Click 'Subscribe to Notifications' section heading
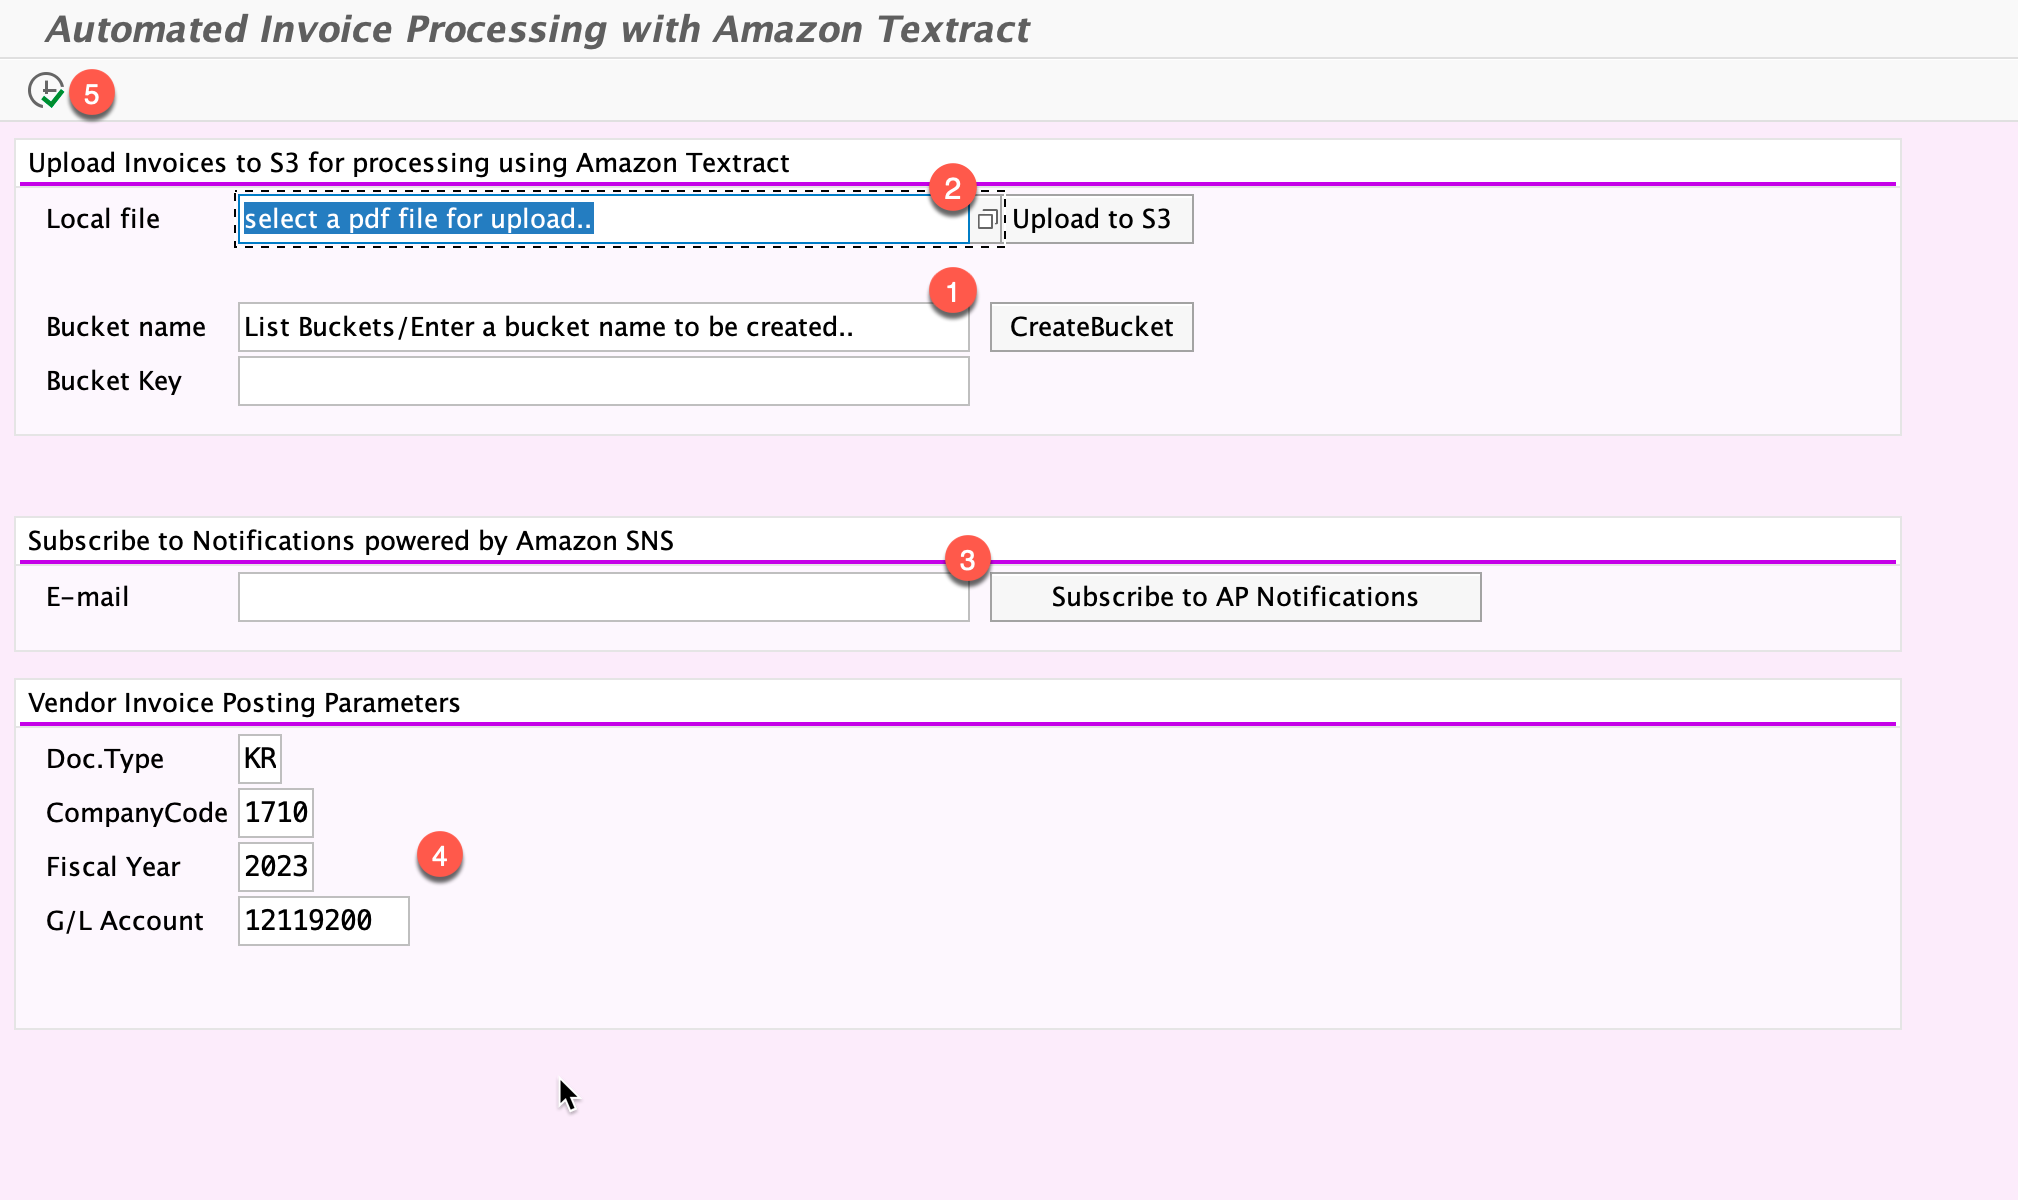Screen dimensions: 2018x1200 pyautogui.click(x=351, y=541)
